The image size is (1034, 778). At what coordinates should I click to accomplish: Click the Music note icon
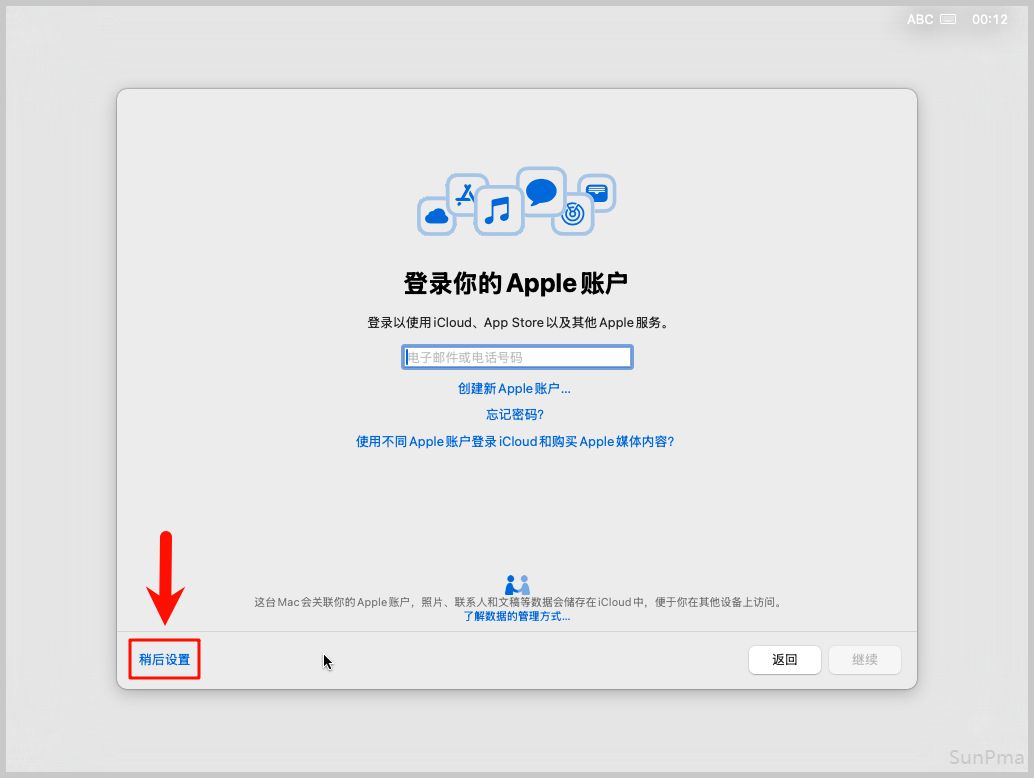498,210
